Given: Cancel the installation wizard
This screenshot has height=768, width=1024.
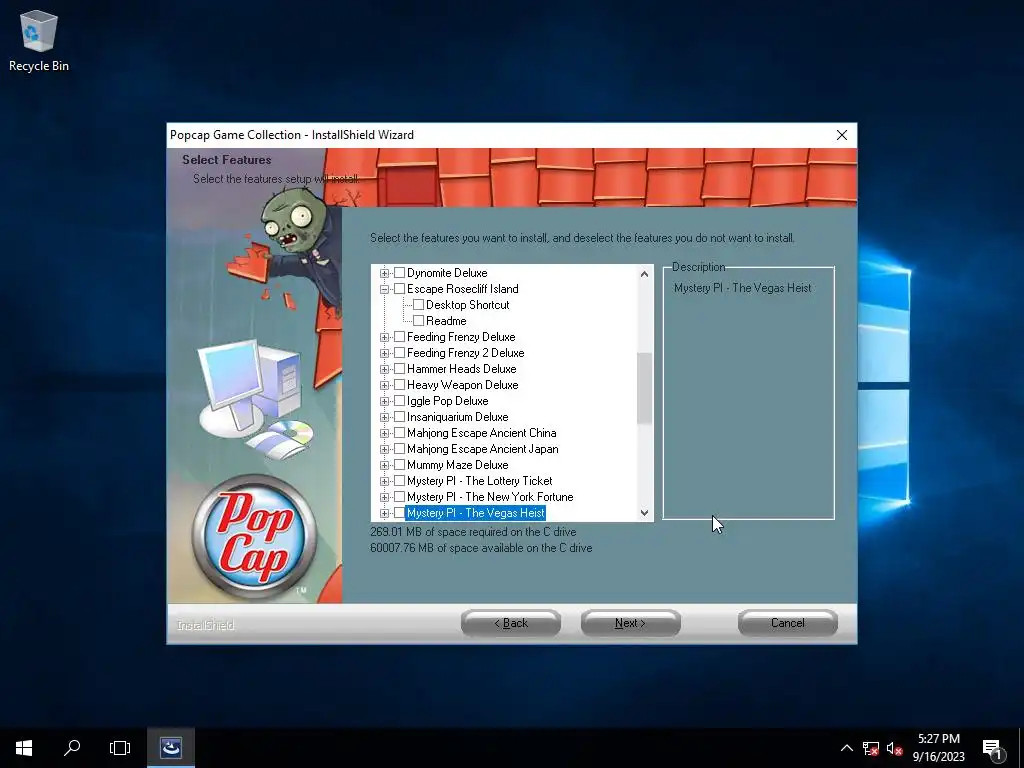Looking at the screenshot, I should tap(788, 623).
